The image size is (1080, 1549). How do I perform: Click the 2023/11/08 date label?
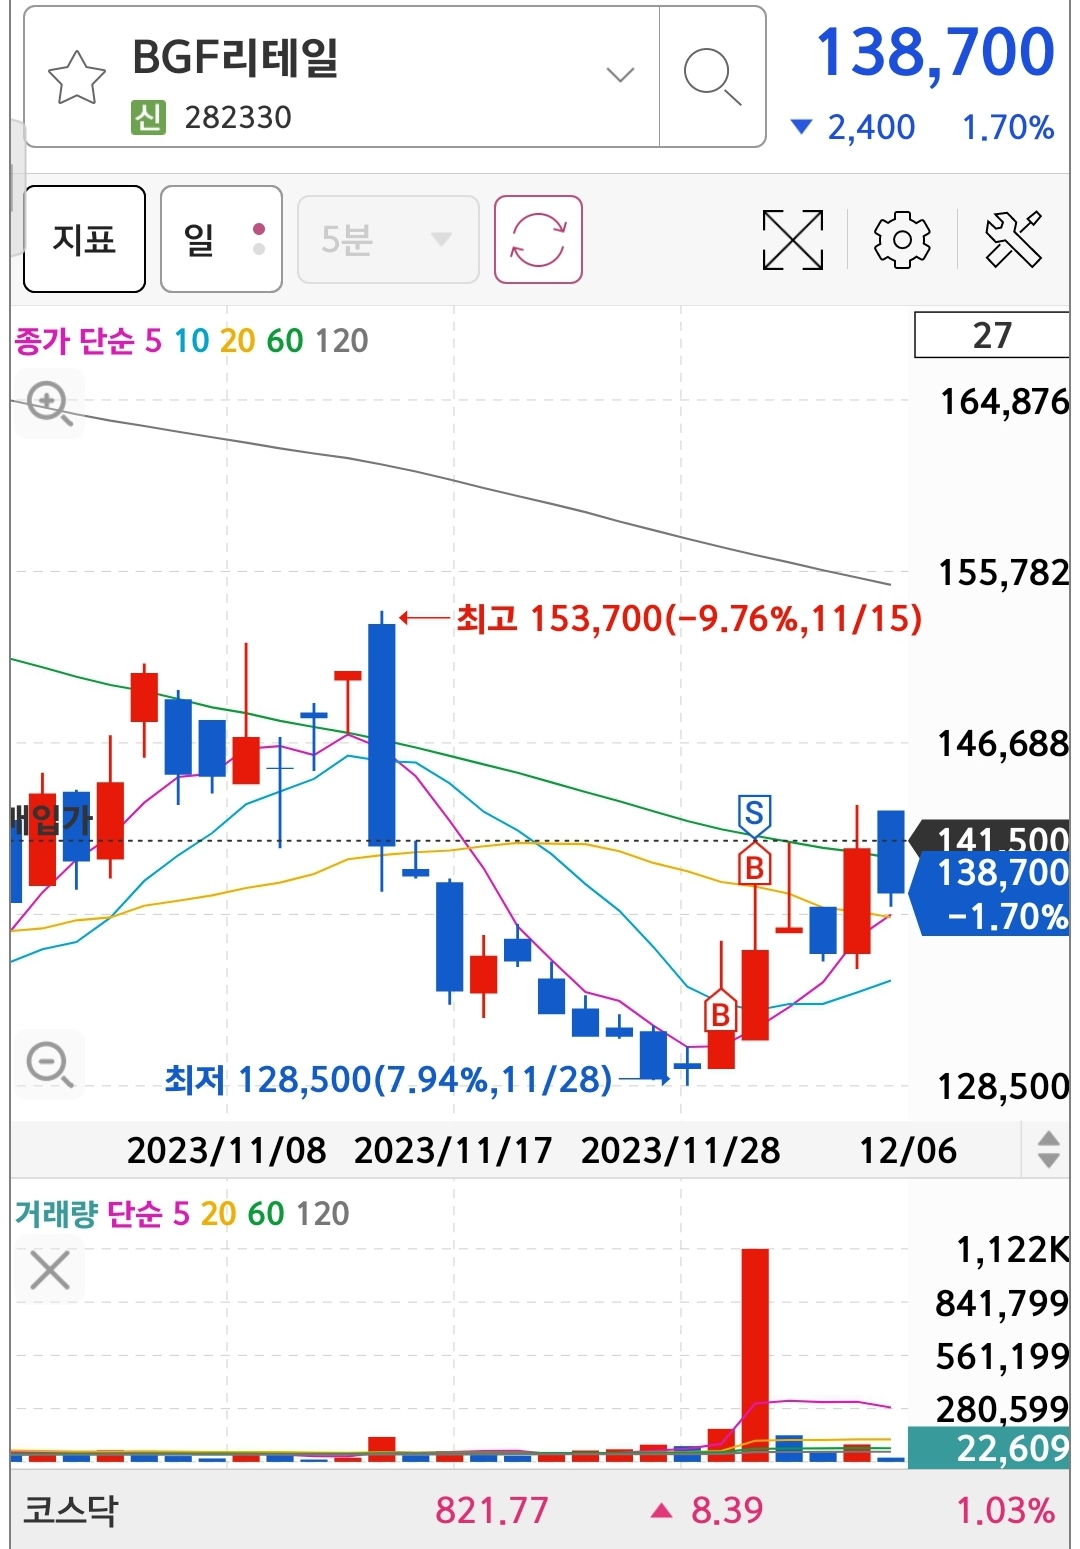pyautogui.click(x=227, y=1150)
